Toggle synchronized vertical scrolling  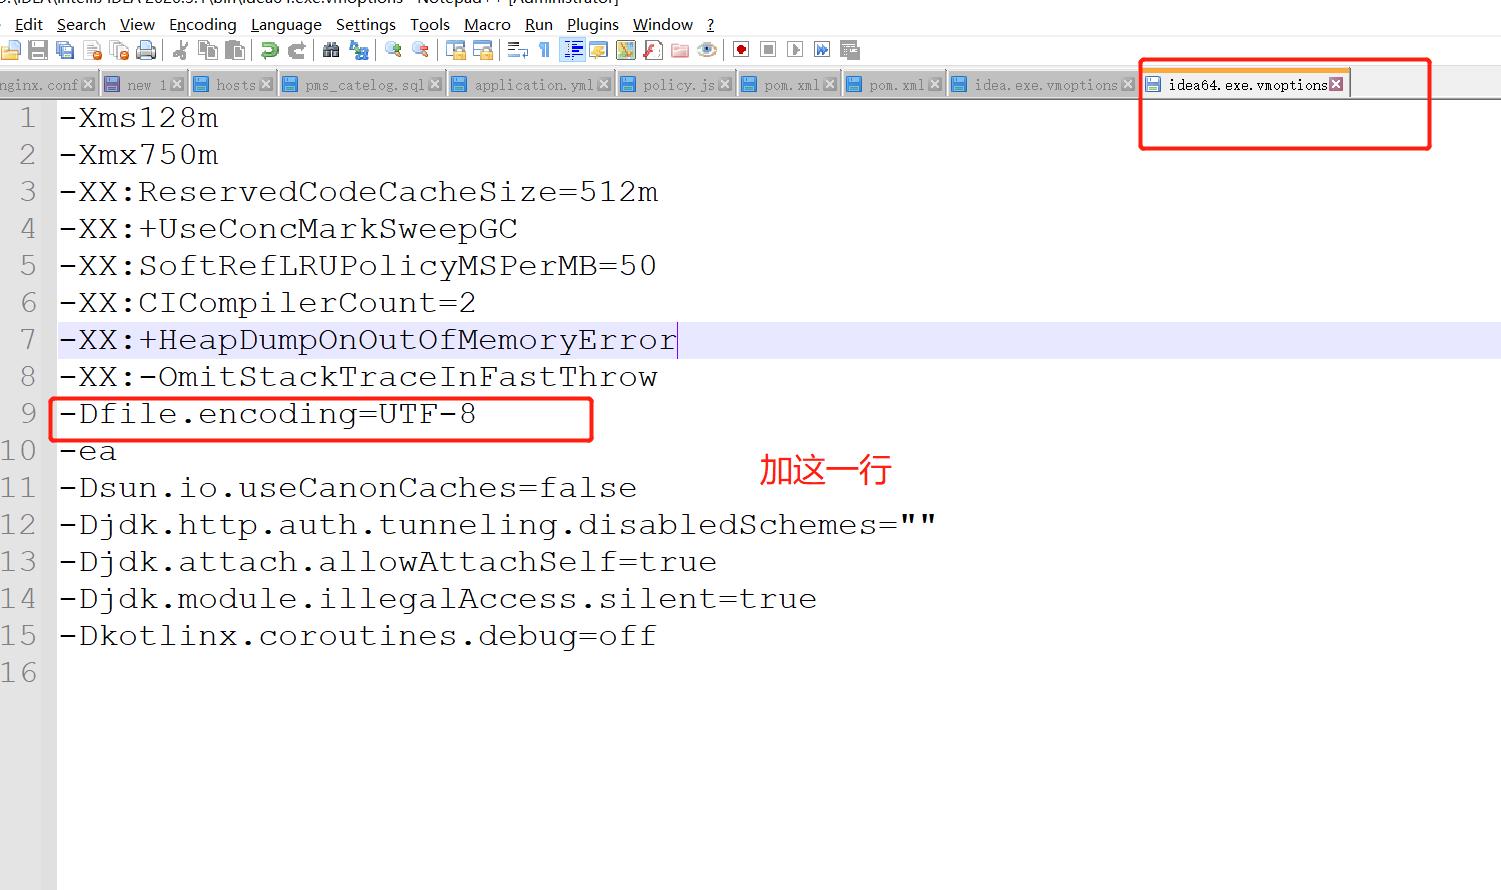pos(456,50)
